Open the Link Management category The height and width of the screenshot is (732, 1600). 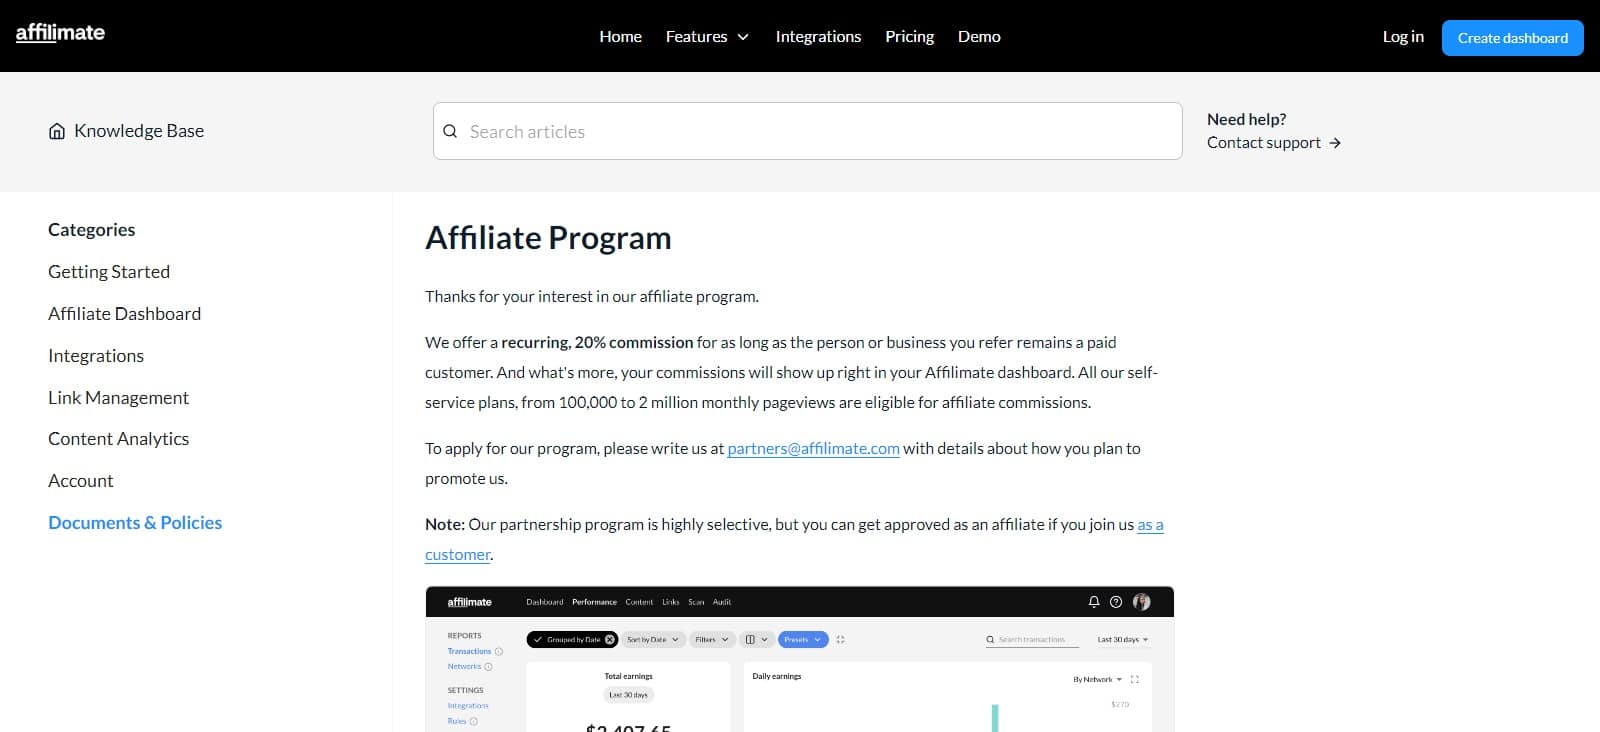[118, 398]
